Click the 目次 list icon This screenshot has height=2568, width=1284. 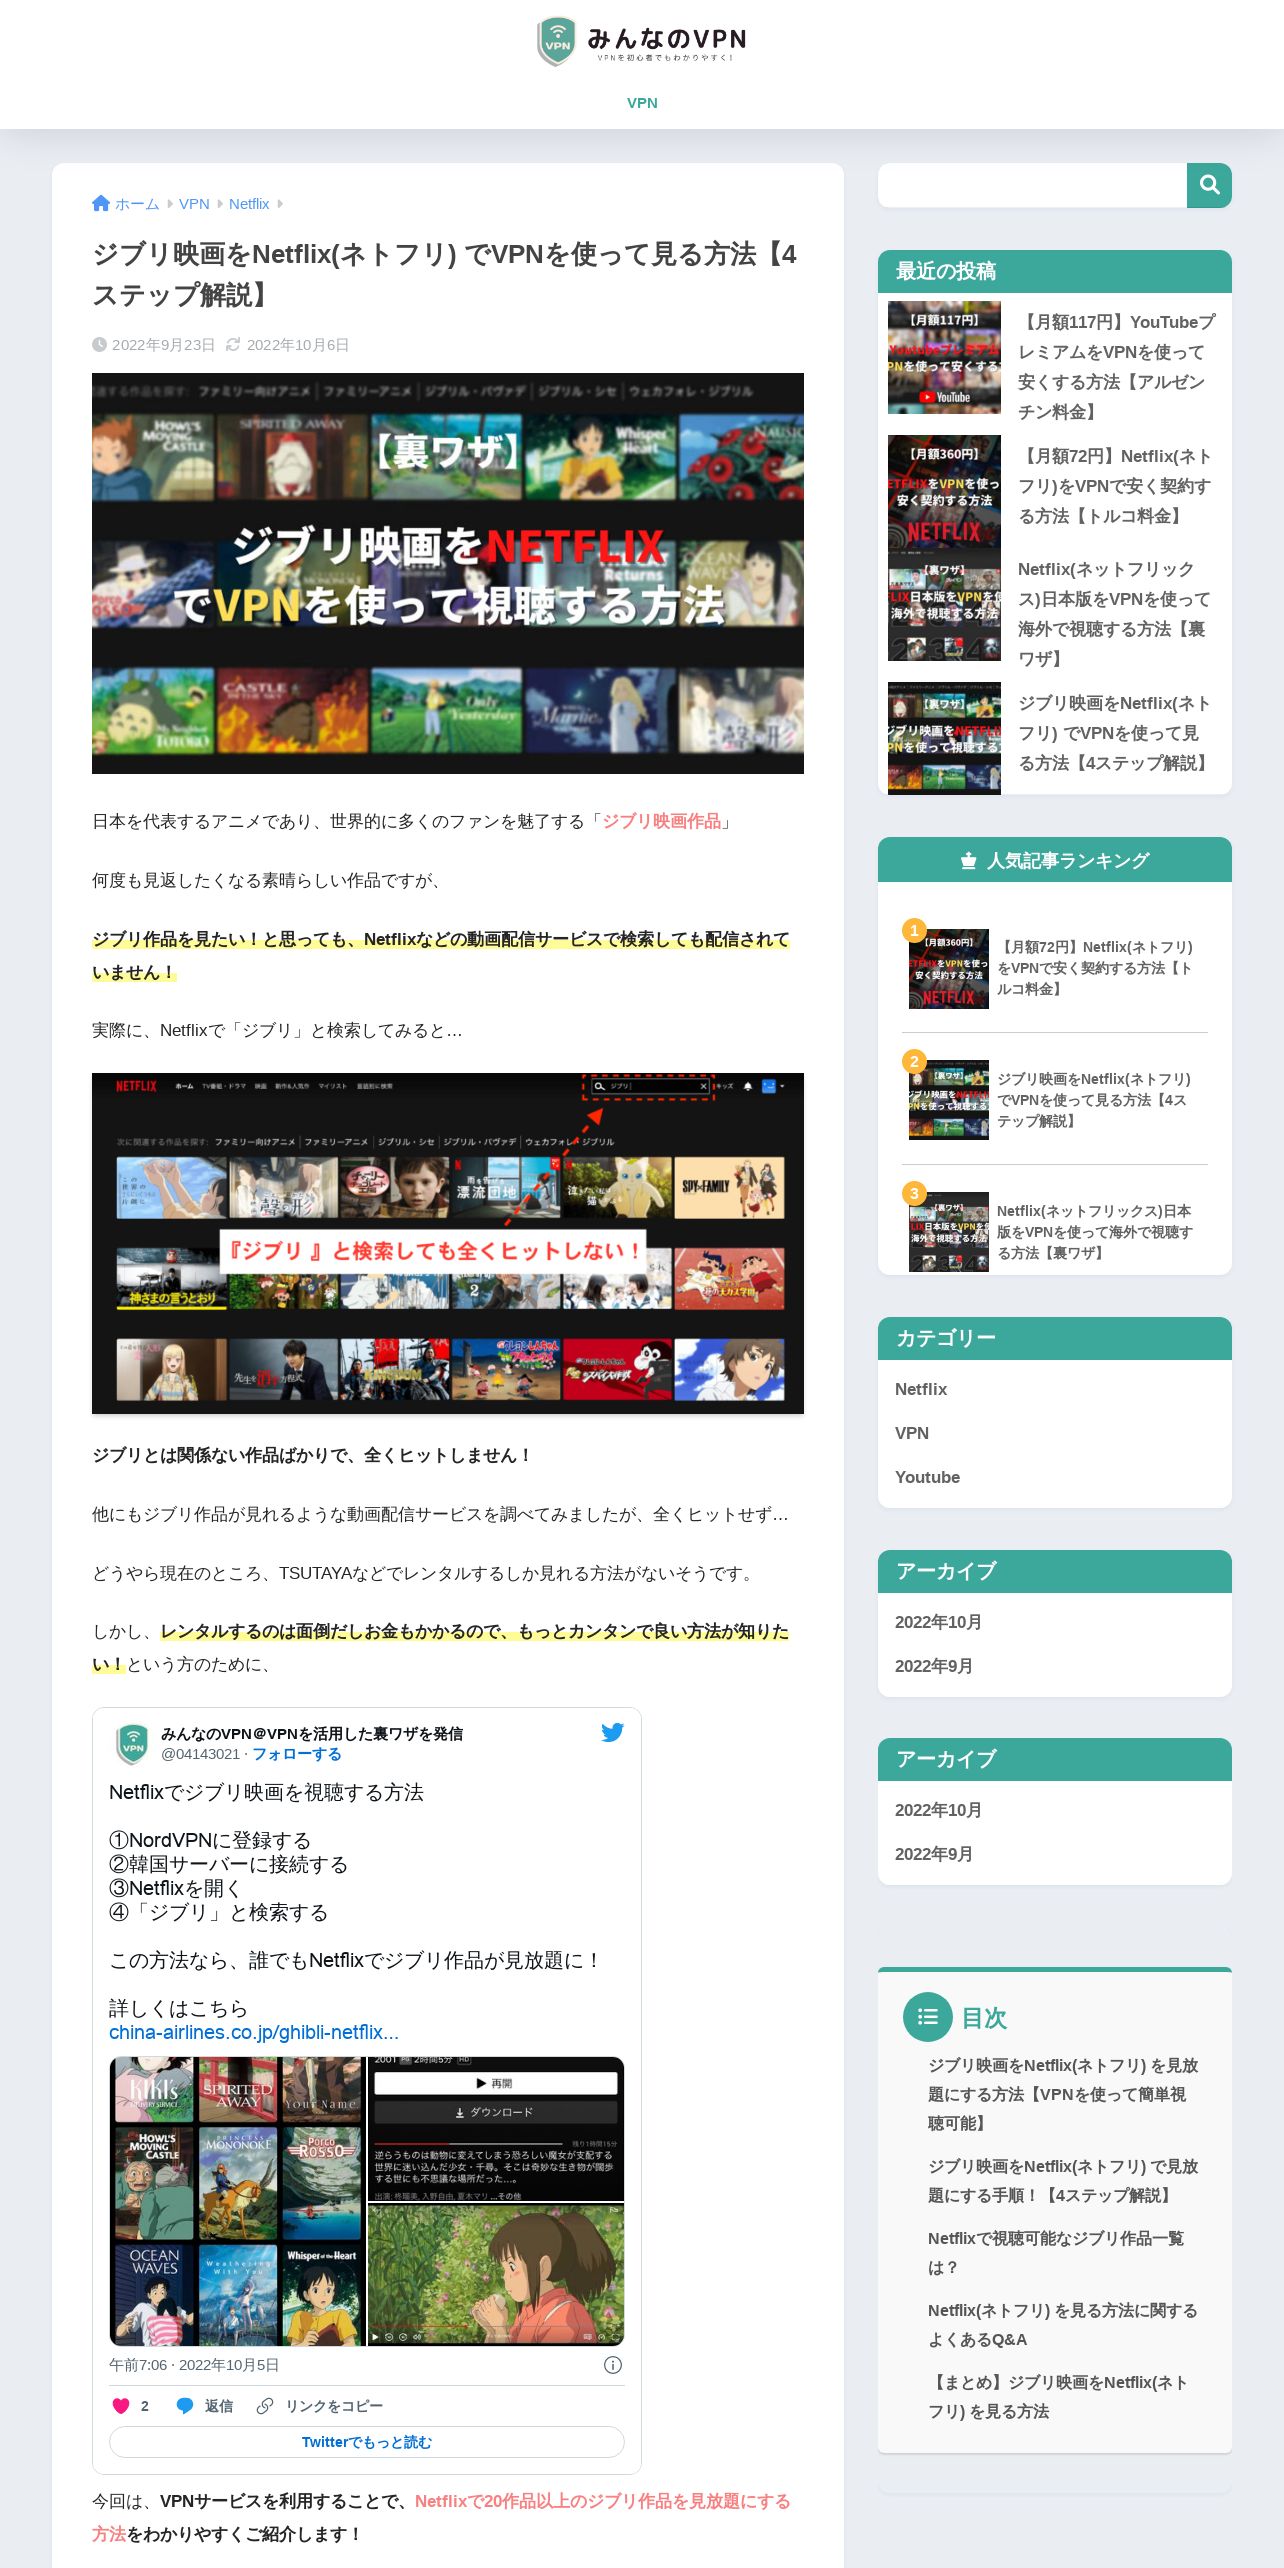[928, 2018]
